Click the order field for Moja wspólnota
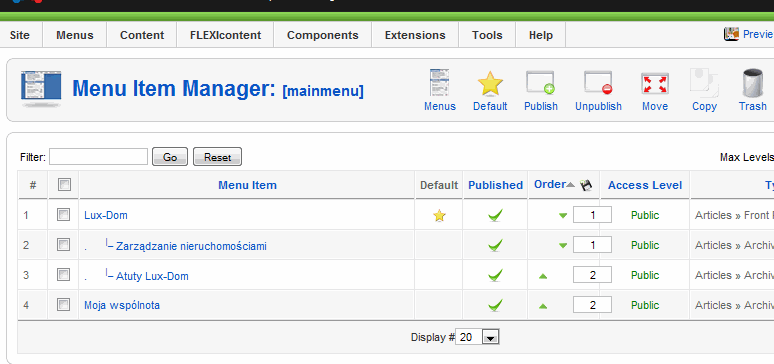This screenshot has width=774, height=364. 592,305
